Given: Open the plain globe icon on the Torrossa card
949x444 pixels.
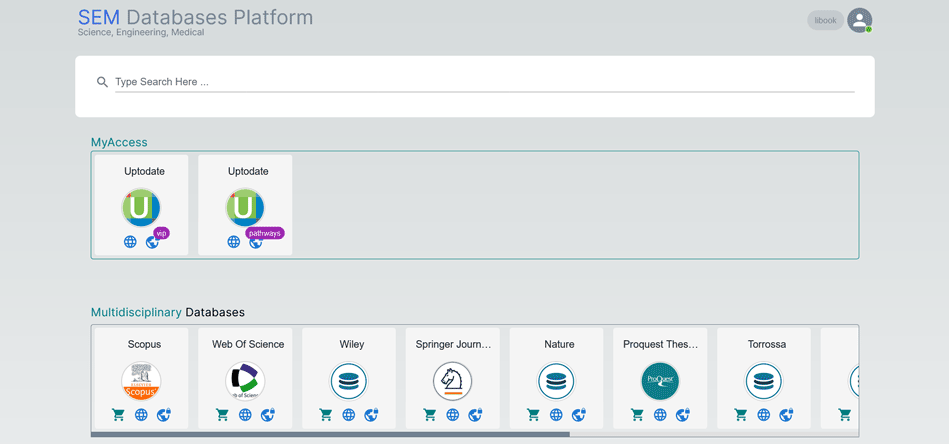Looking at the screenshot, I should 764,414.
